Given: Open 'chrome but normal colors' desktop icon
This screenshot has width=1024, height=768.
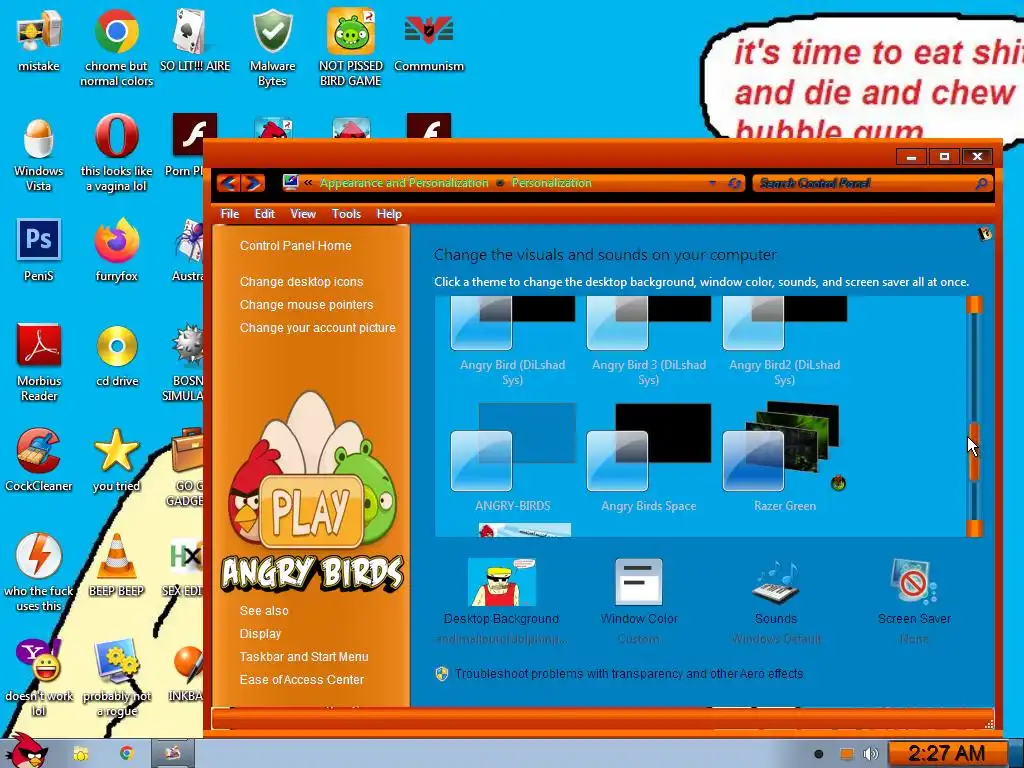Looking at the screenshot, I should 116,48.
